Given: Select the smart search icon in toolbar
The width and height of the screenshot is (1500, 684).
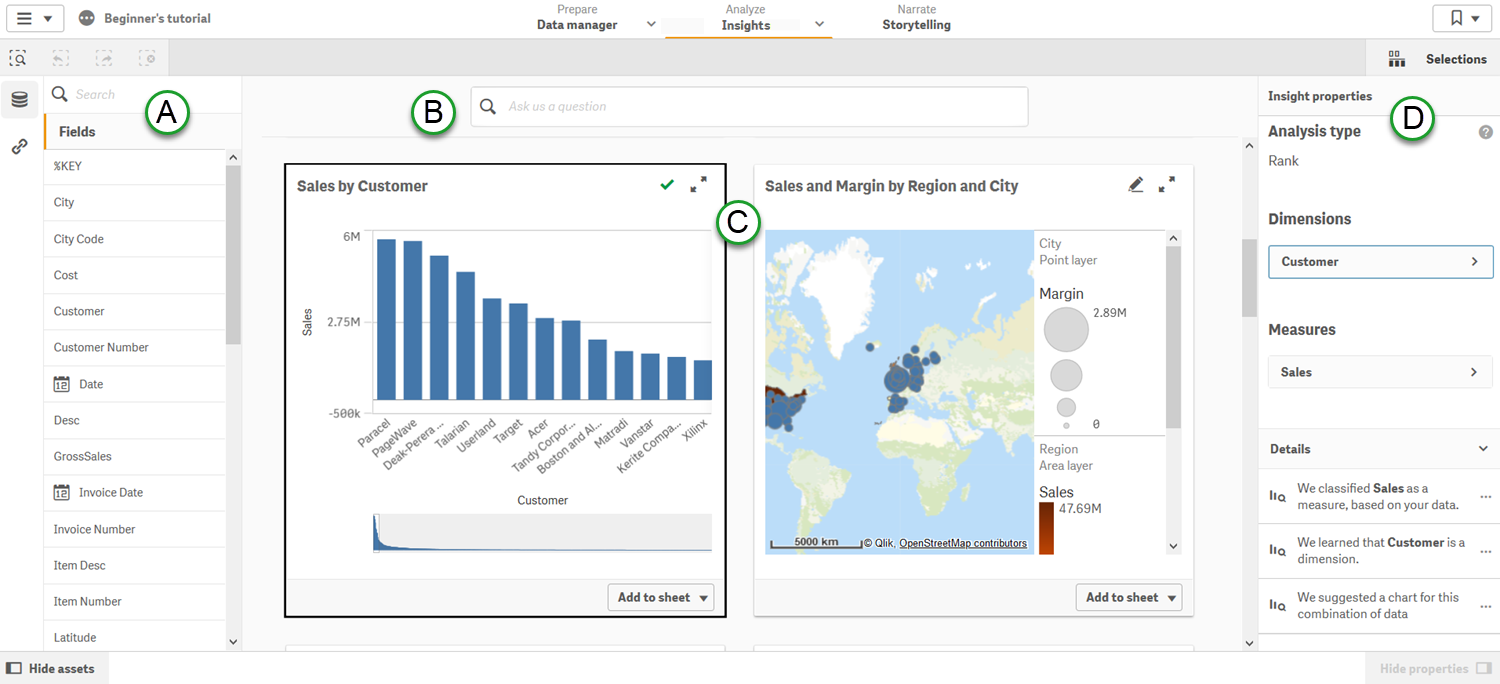Looking at the screenshot, I should click(18, 58).
